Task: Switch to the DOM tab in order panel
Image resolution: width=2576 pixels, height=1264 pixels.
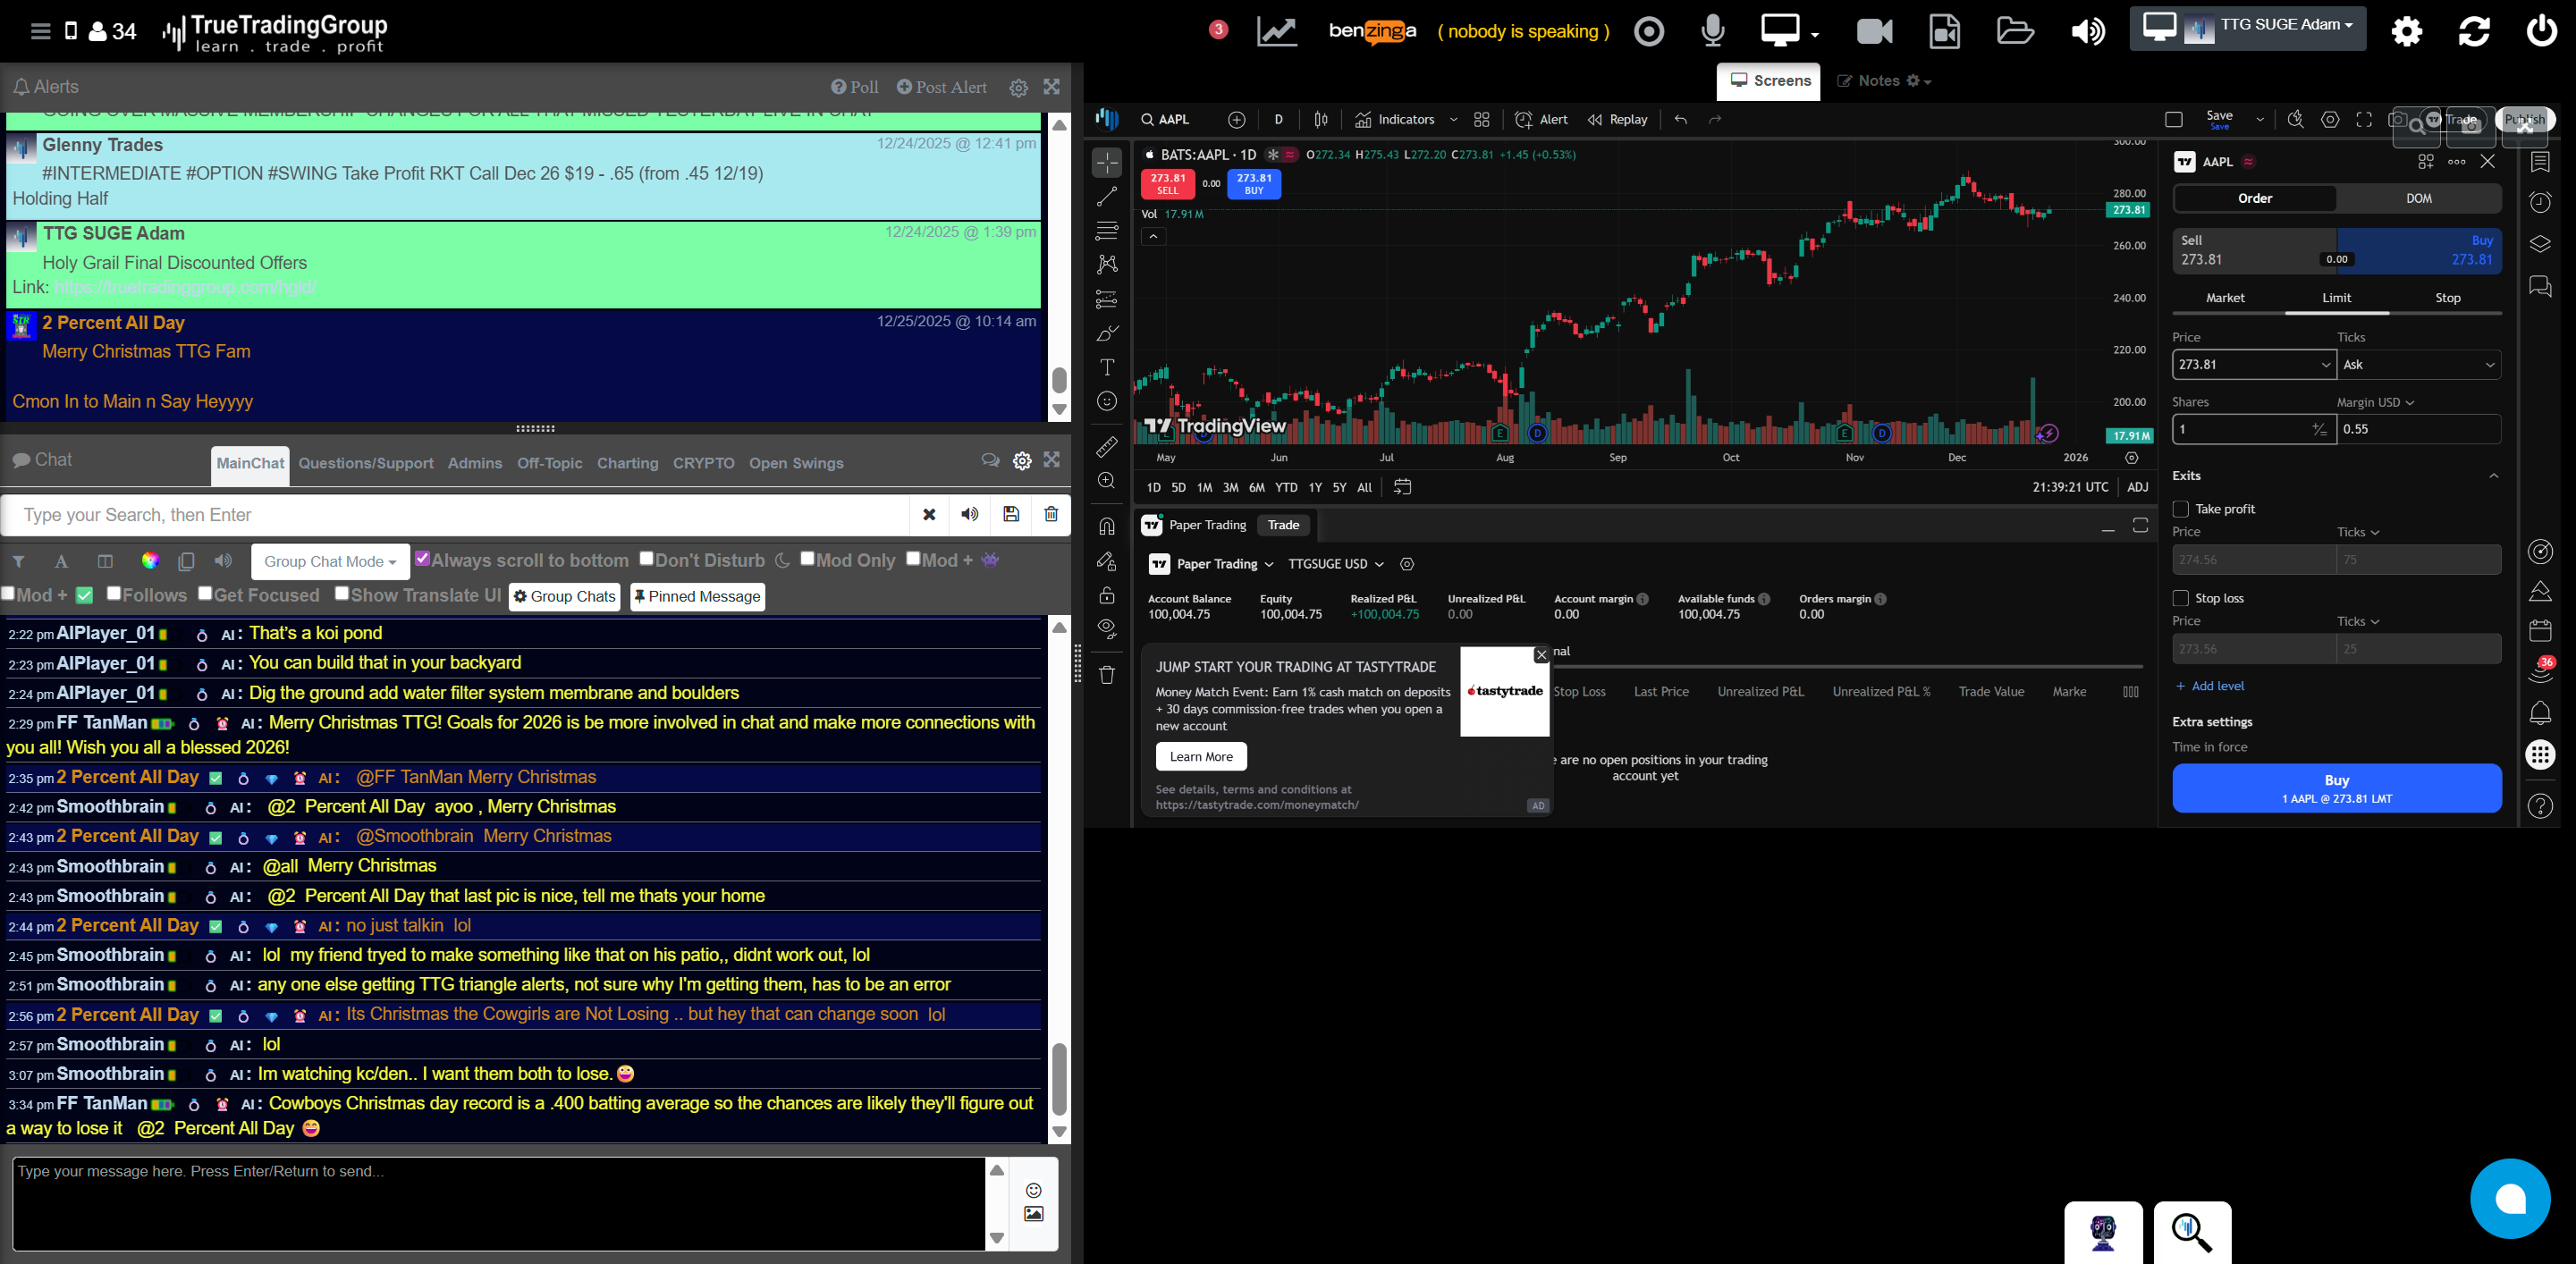Action: (2419, 198)
